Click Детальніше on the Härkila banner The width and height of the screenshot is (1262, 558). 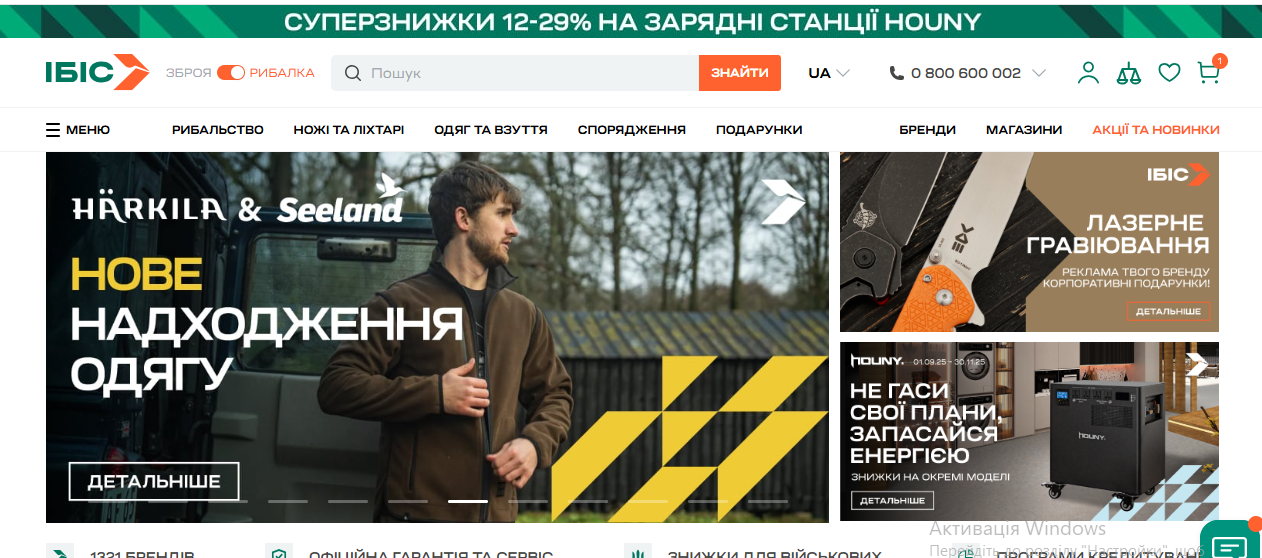click(x=154, y=482)
